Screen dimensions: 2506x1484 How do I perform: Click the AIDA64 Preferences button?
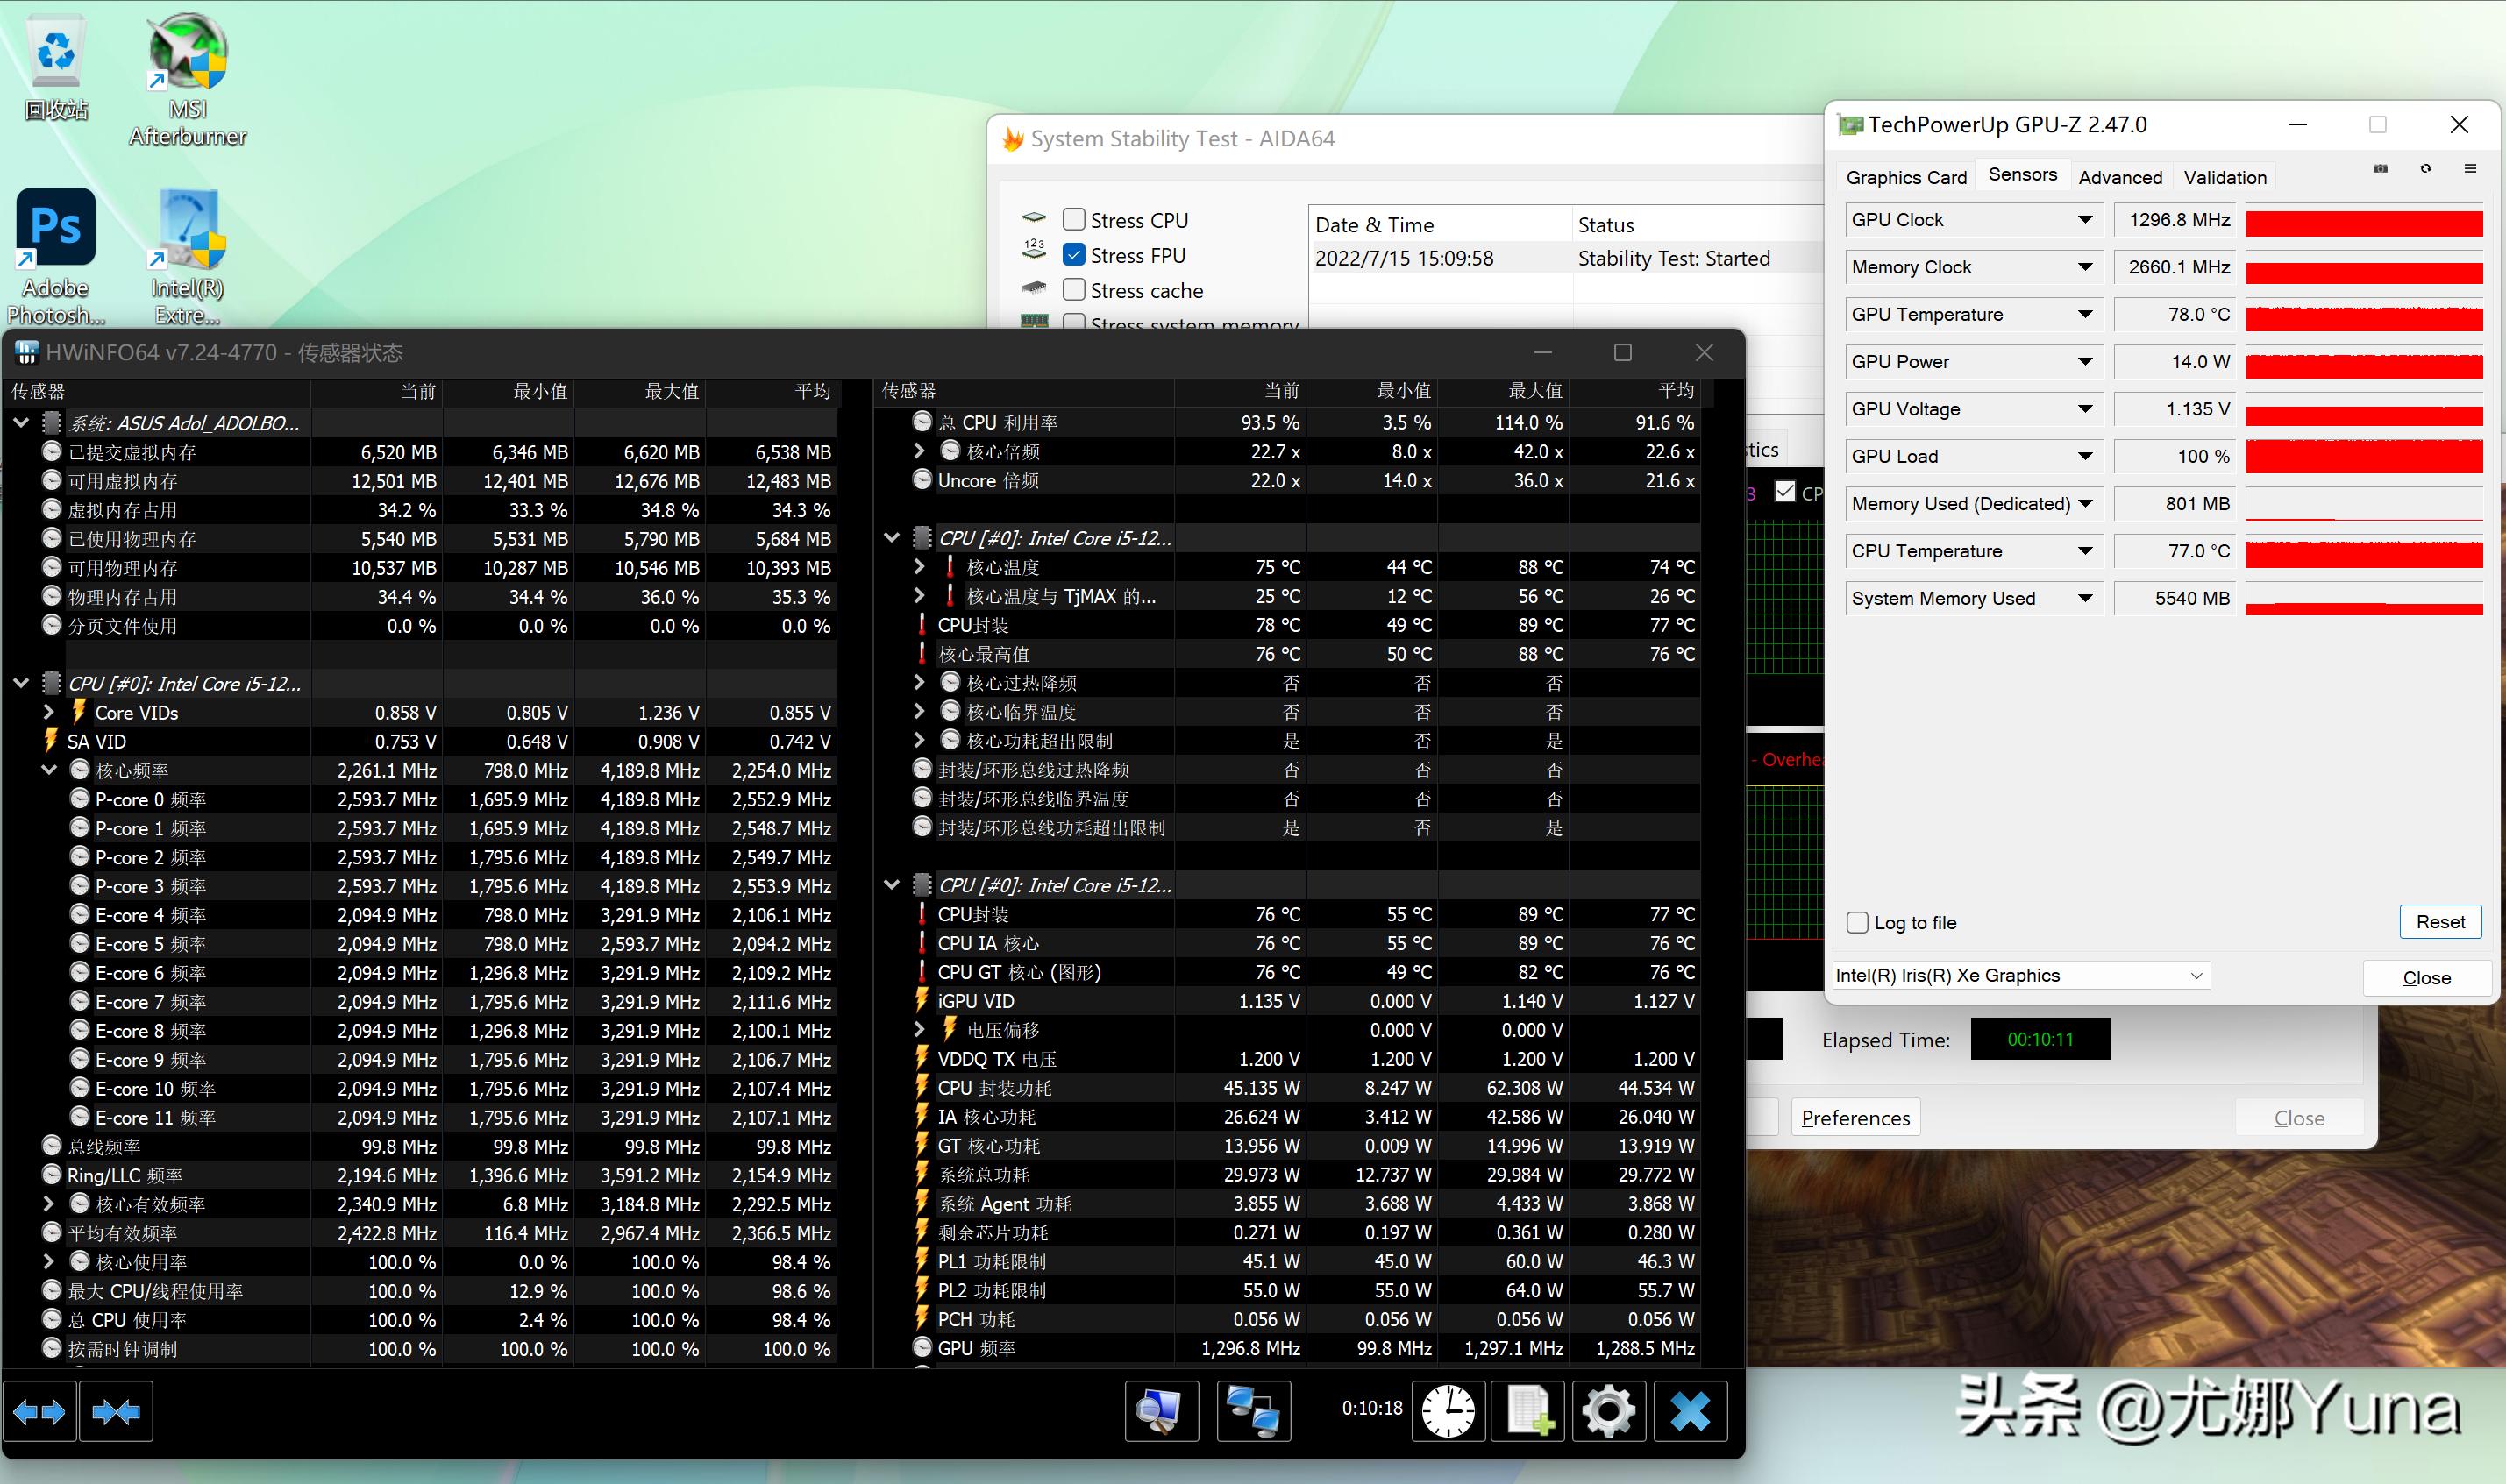1855,1118
